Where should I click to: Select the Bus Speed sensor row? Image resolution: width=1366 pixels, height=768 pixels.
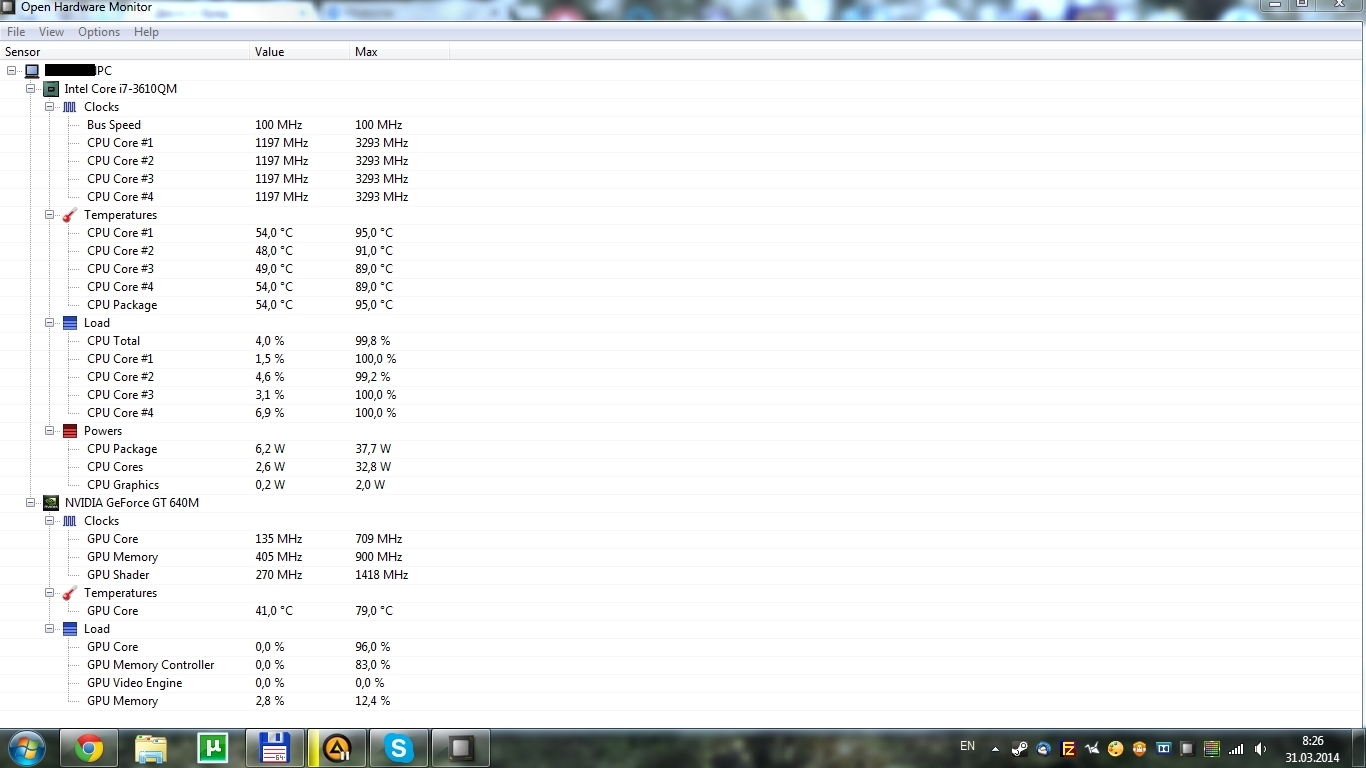683,125
